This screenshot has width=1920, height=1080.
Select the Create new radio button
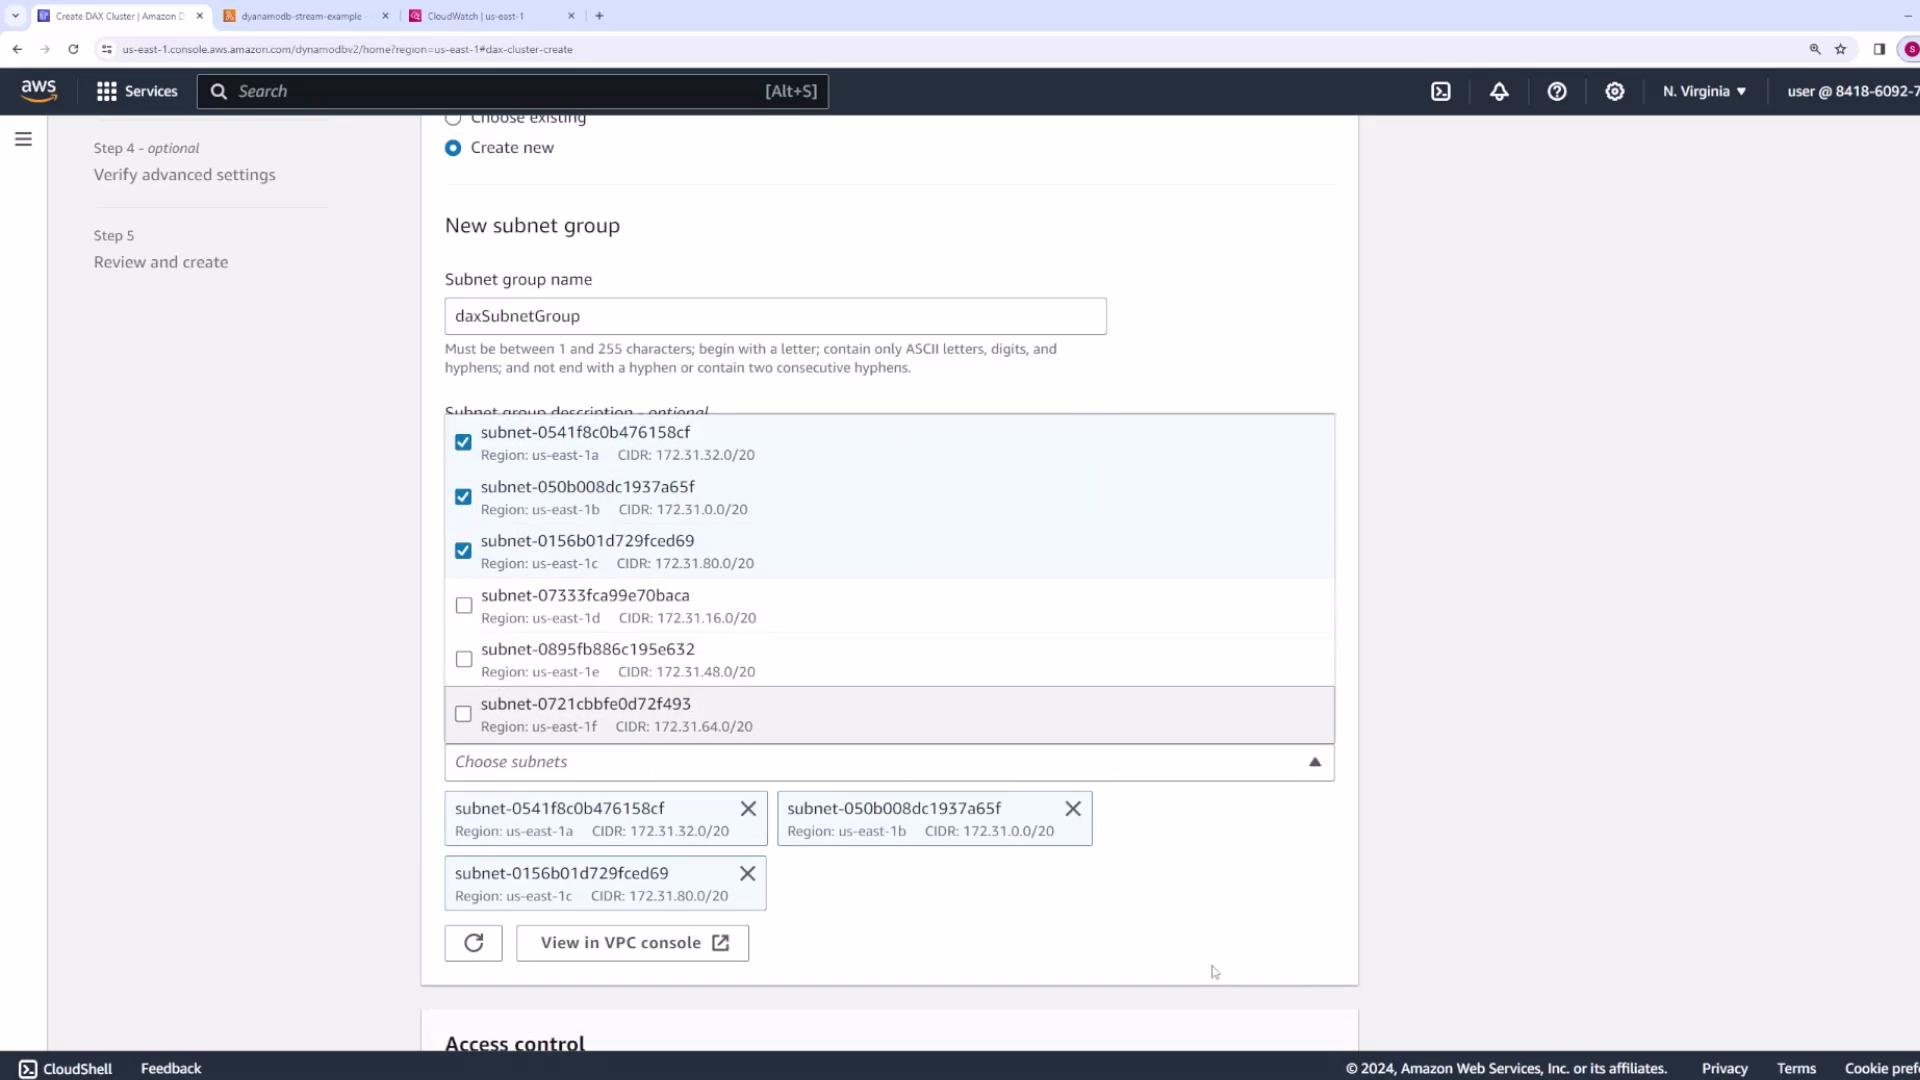453,148
